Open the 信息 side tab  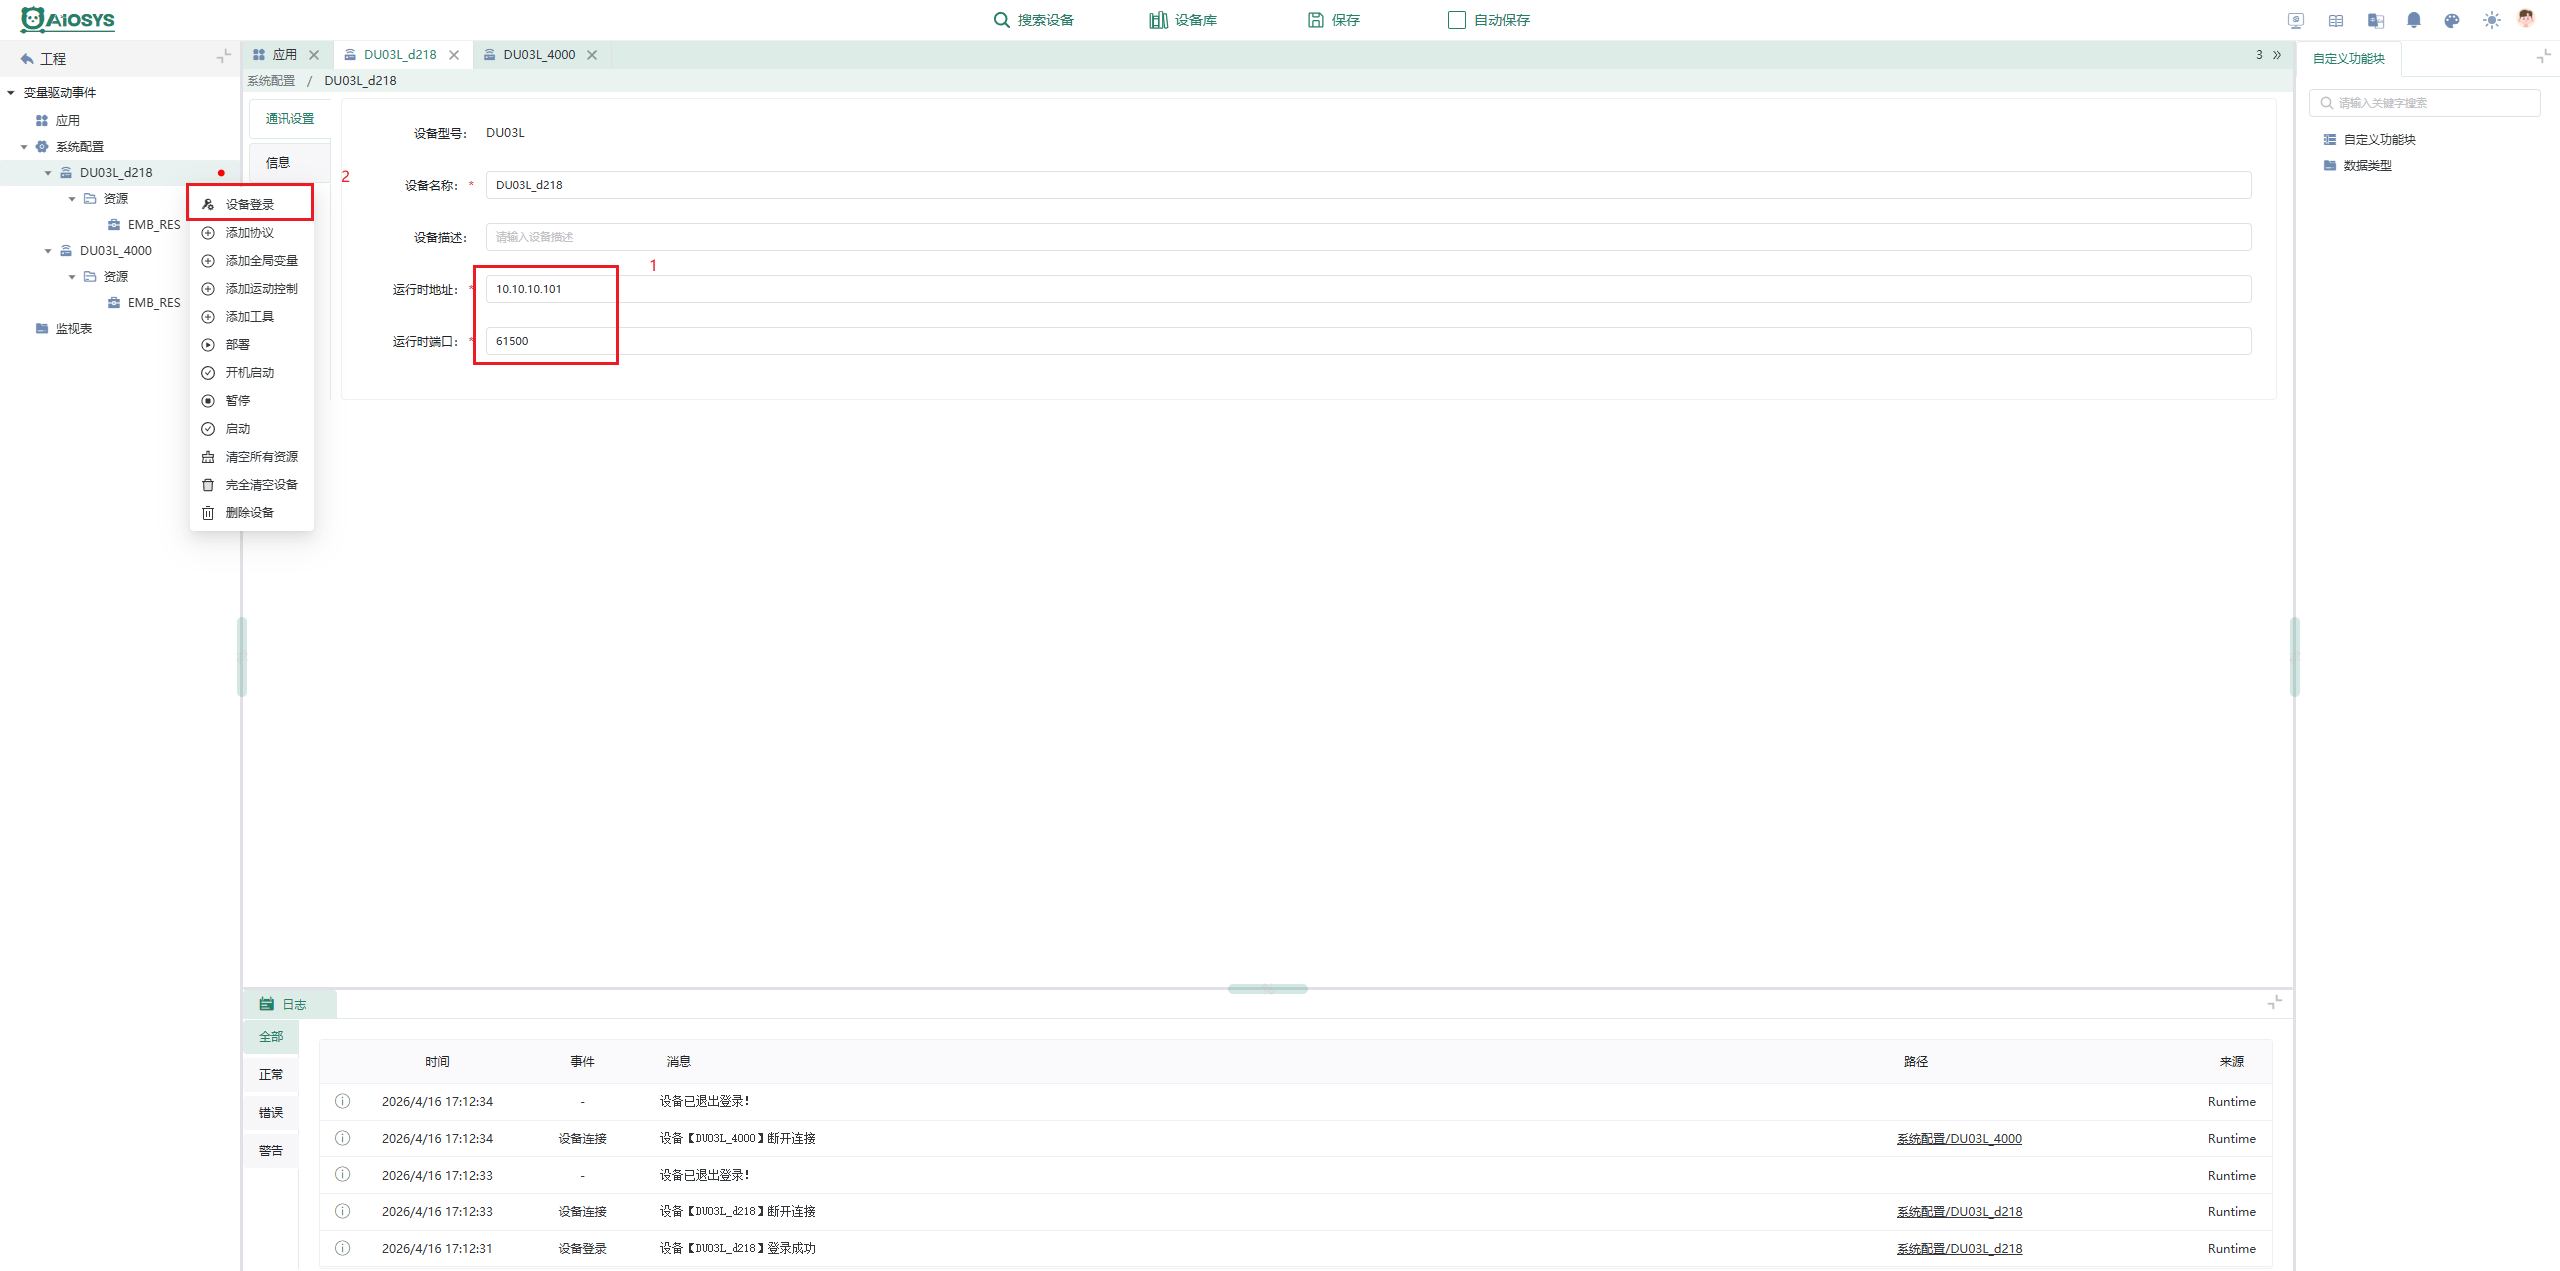290,163
